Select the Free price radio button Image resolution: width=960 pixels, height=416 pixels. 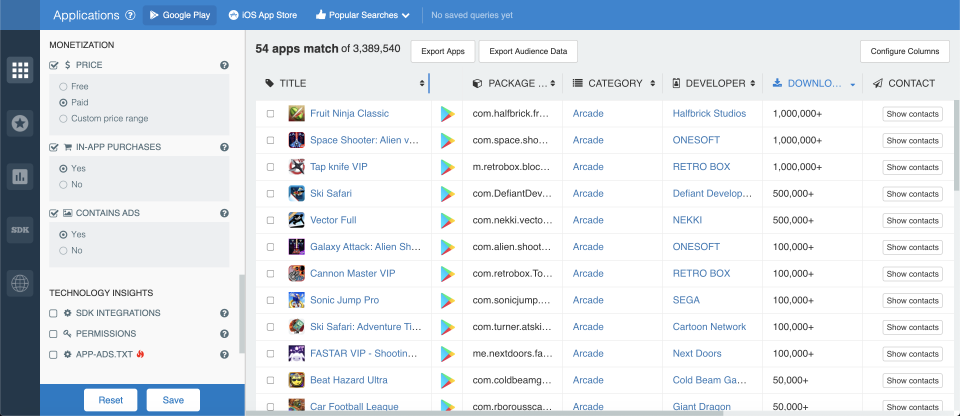coord(63,86)
